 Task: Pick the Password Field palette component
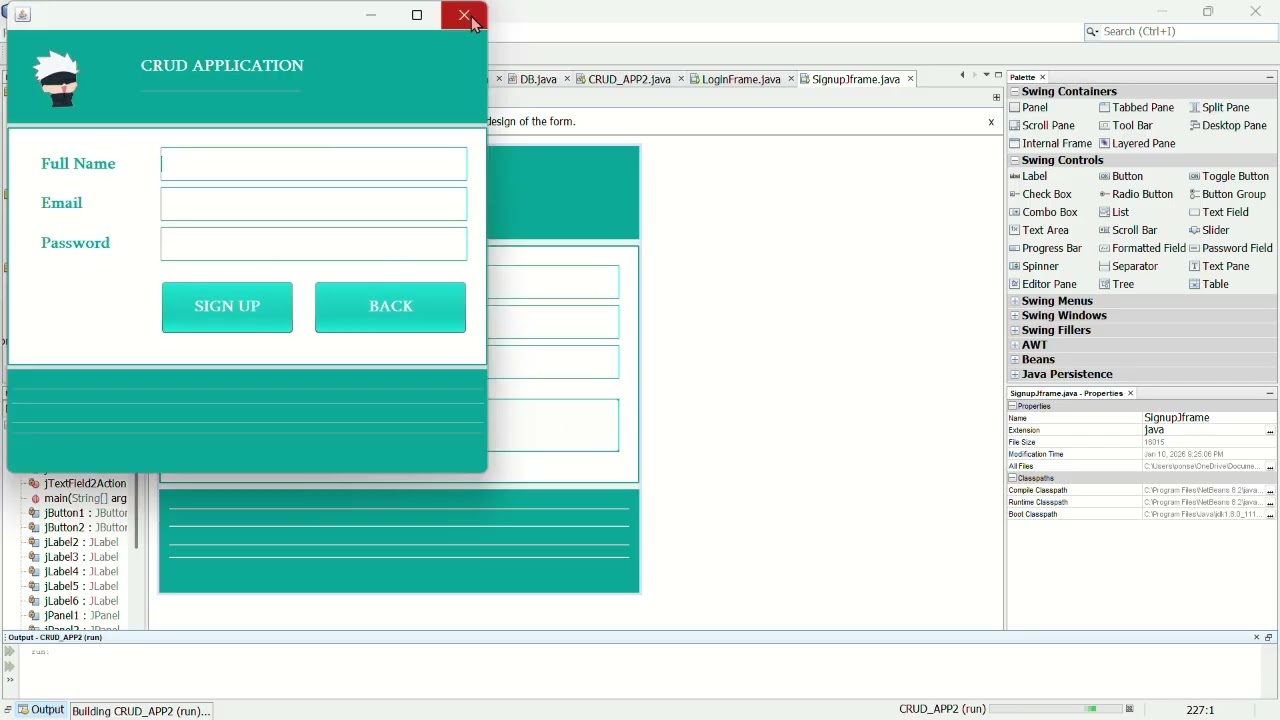[x=1231, y=249]
